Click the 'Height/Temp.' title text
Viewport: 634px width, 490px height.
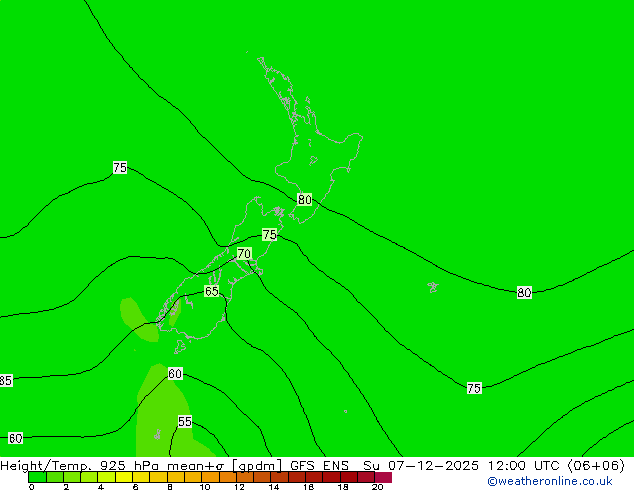pos(47,466)
